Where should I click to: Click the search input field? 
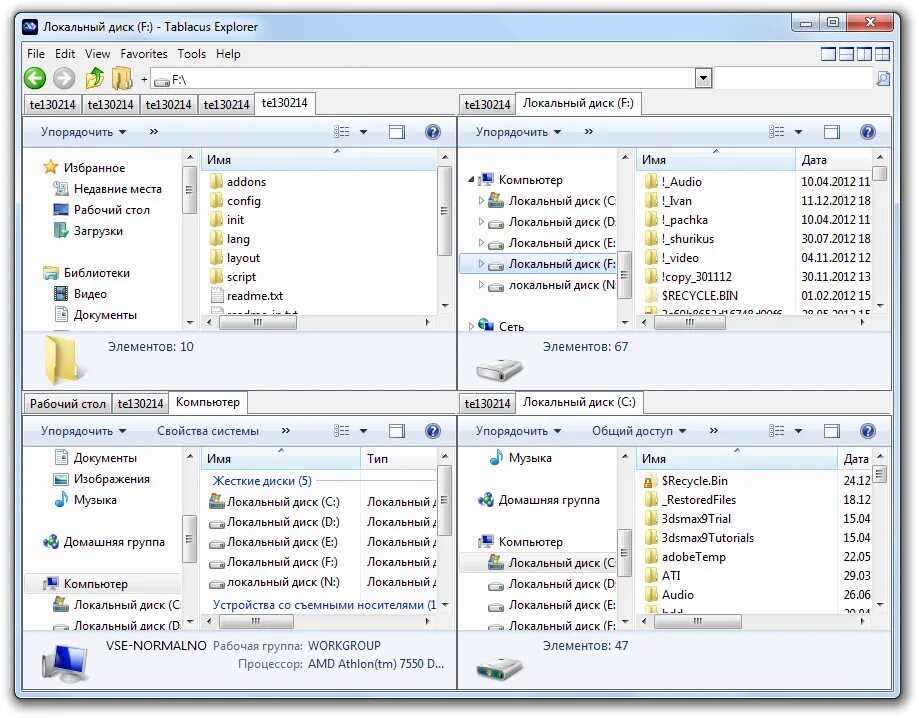(794, 78)
